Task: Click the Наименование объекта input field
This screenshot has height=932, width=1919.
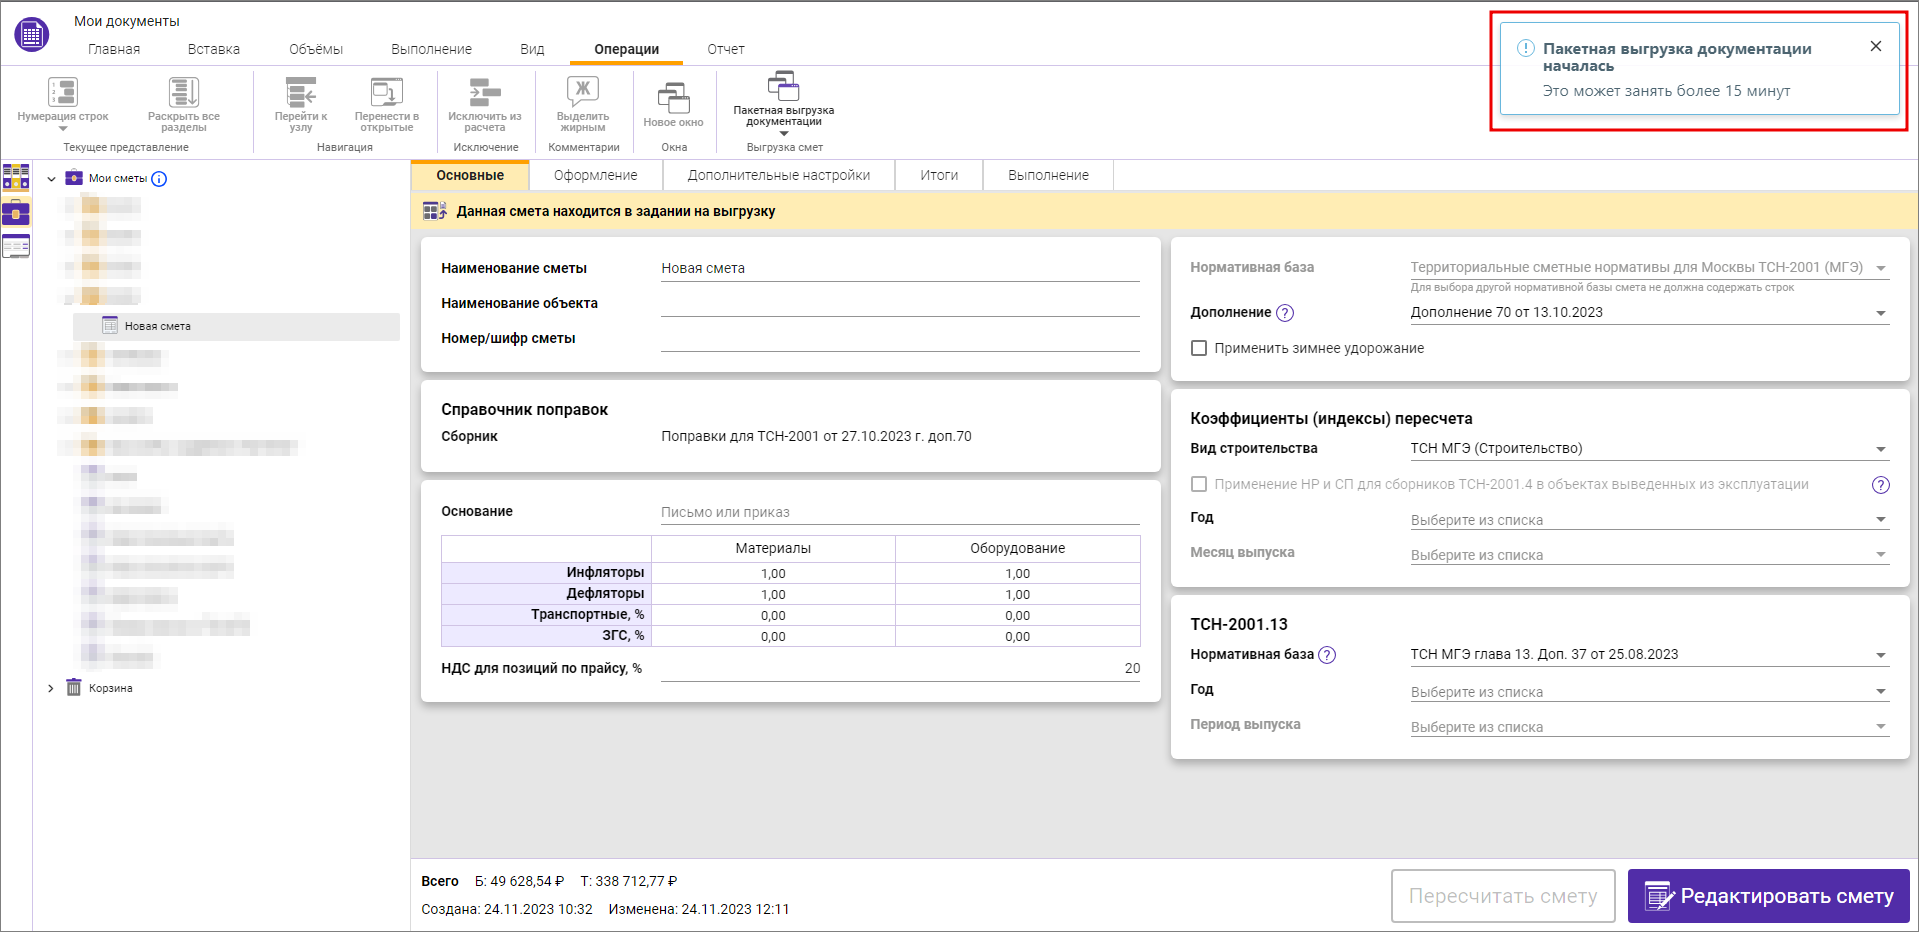Action: (899, 304)
